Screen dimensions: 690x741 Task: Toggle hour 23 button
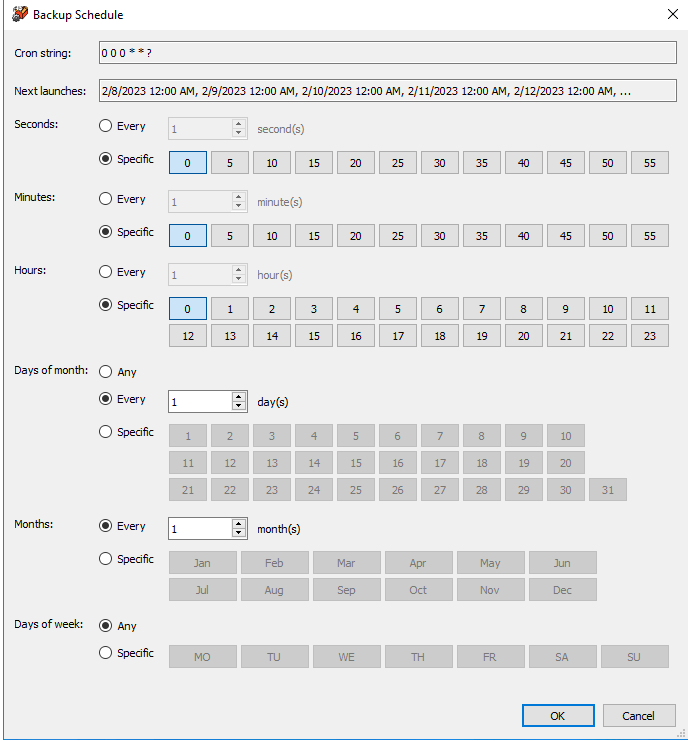point(650,336)
